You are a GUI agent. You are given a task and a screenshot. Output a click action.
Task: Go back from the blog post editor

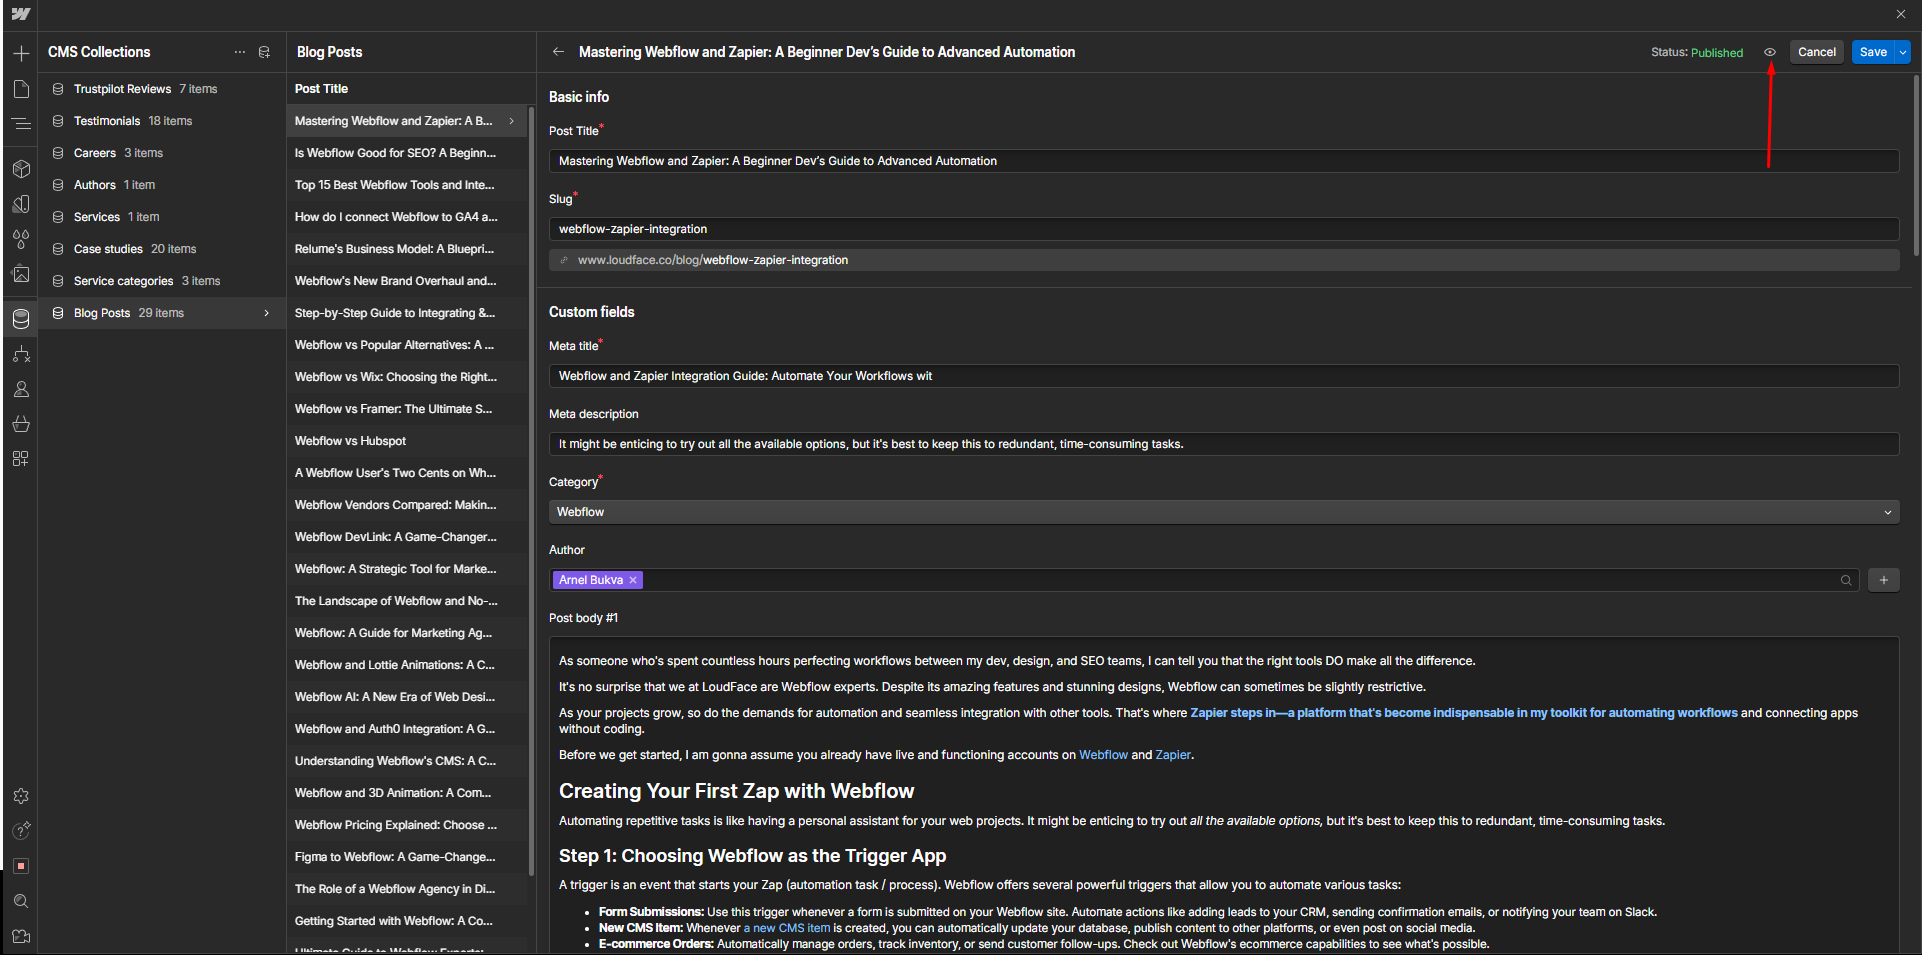[x=558, y=52]
